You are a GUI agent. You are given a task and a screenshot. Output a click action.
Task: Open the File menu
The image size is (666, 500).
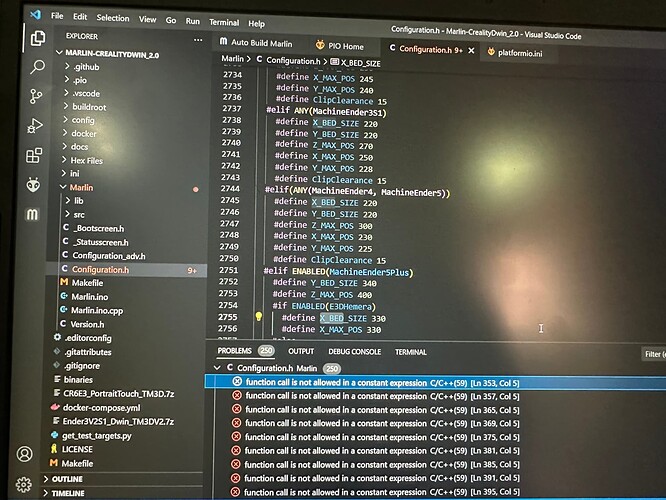click(x=57, y=16)
